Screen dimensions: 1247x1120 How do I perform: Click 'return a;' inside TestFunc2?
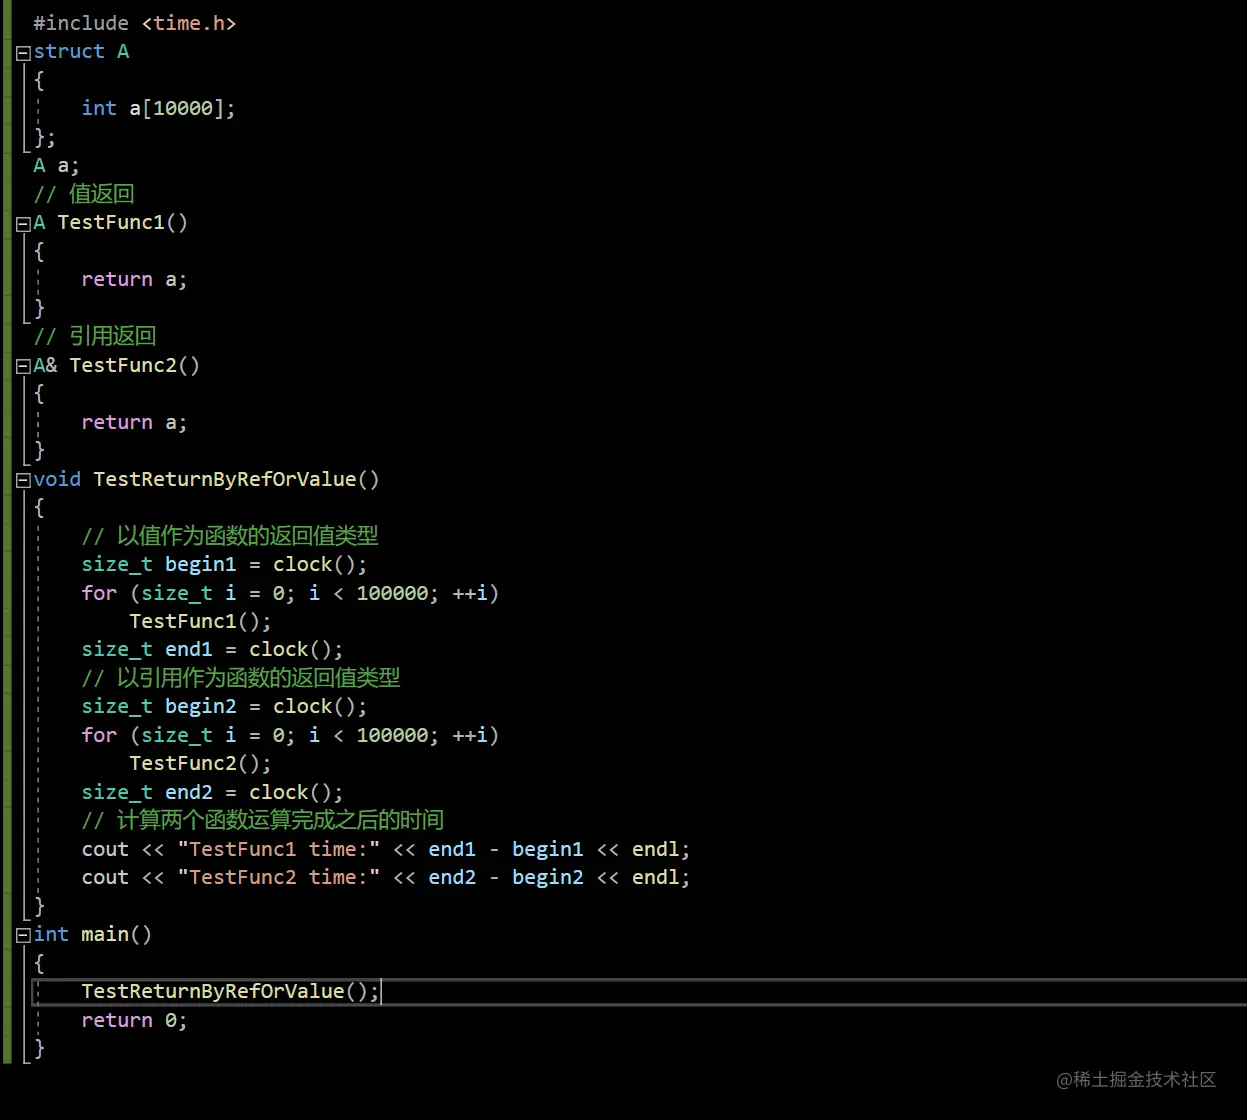134,422
